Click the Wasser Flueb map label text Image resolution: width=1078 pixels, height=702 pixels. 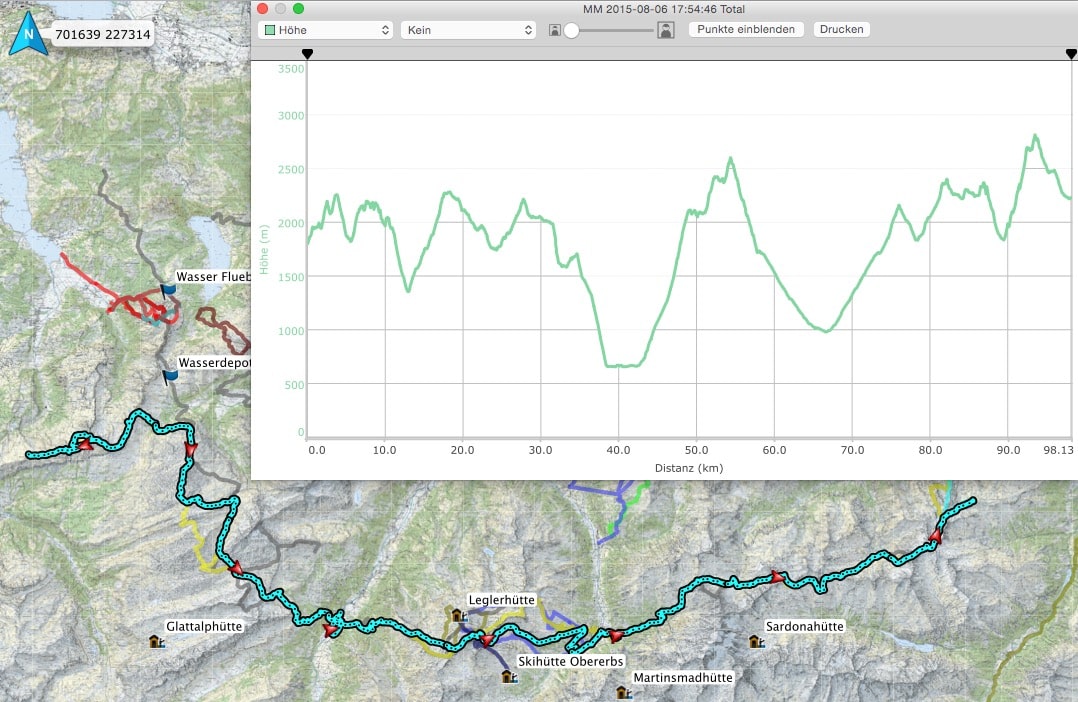coord(213,276)
